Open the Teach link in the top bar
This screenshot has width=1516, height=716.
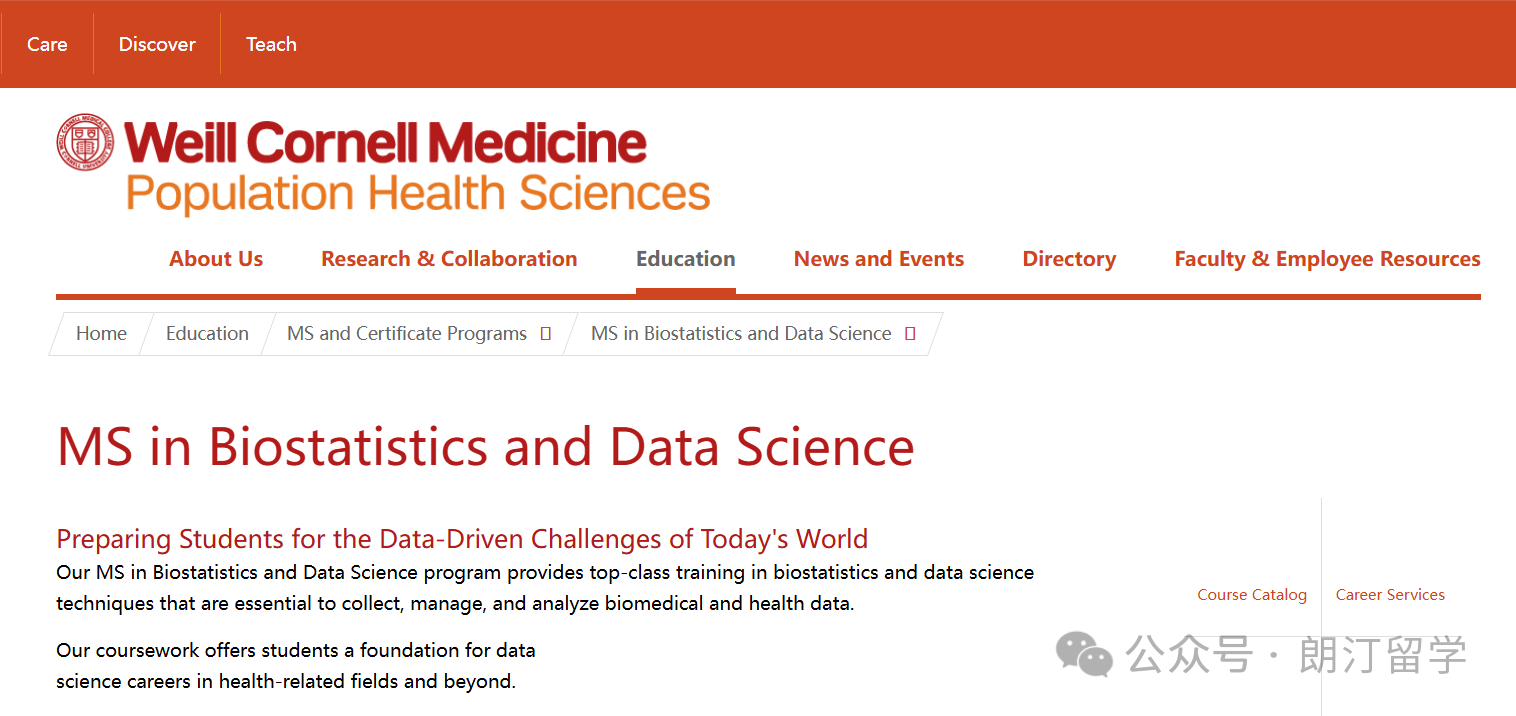(271, 44)
